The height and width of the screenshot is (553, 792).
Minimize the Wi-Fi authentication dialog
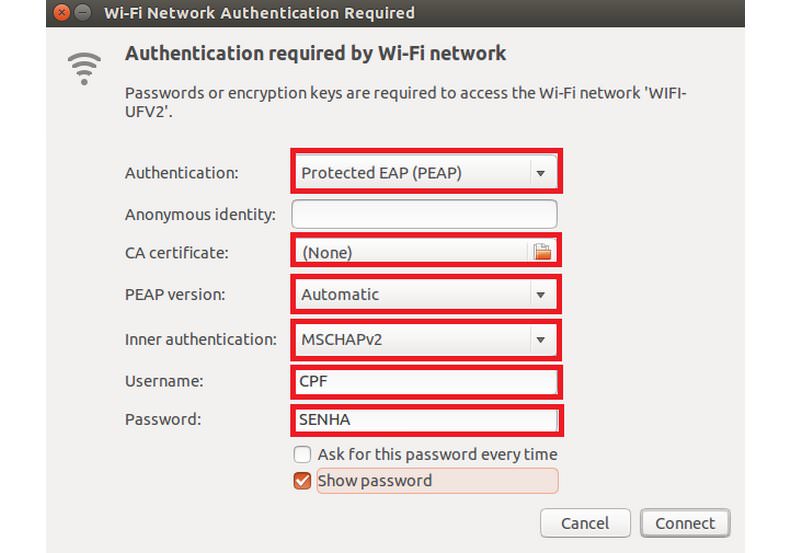click(x=83, y=12)
